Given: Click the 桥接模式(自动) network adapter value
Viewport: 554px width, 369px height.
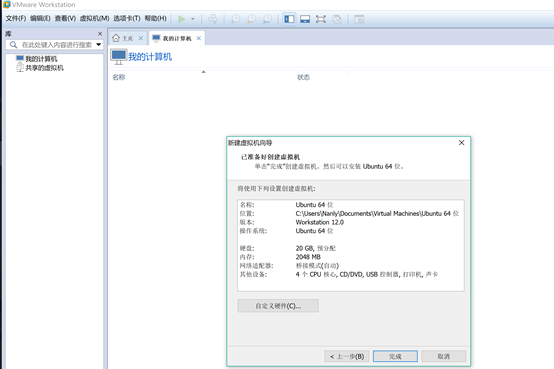Looking at the screenshot, I should pos(317,265).
